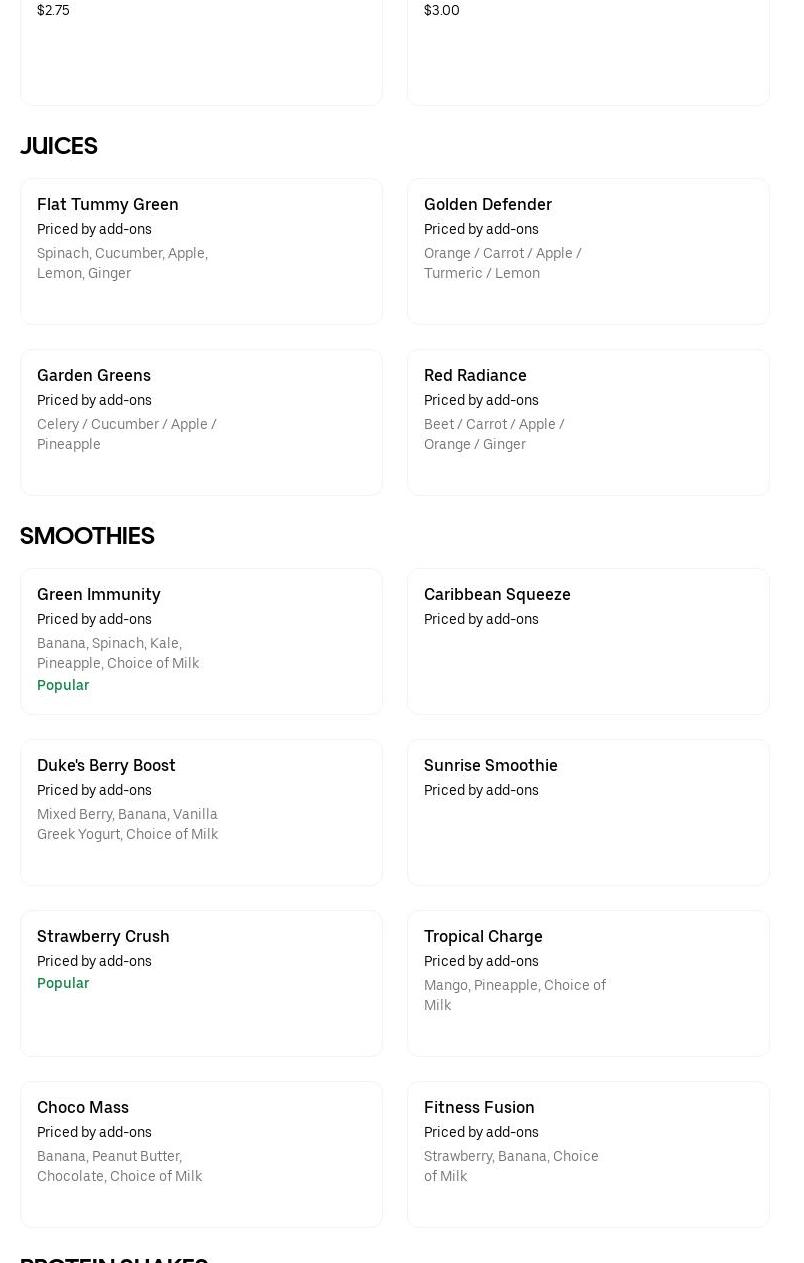Open the Sunrise Smoothie item

click(x=588, y=811)
